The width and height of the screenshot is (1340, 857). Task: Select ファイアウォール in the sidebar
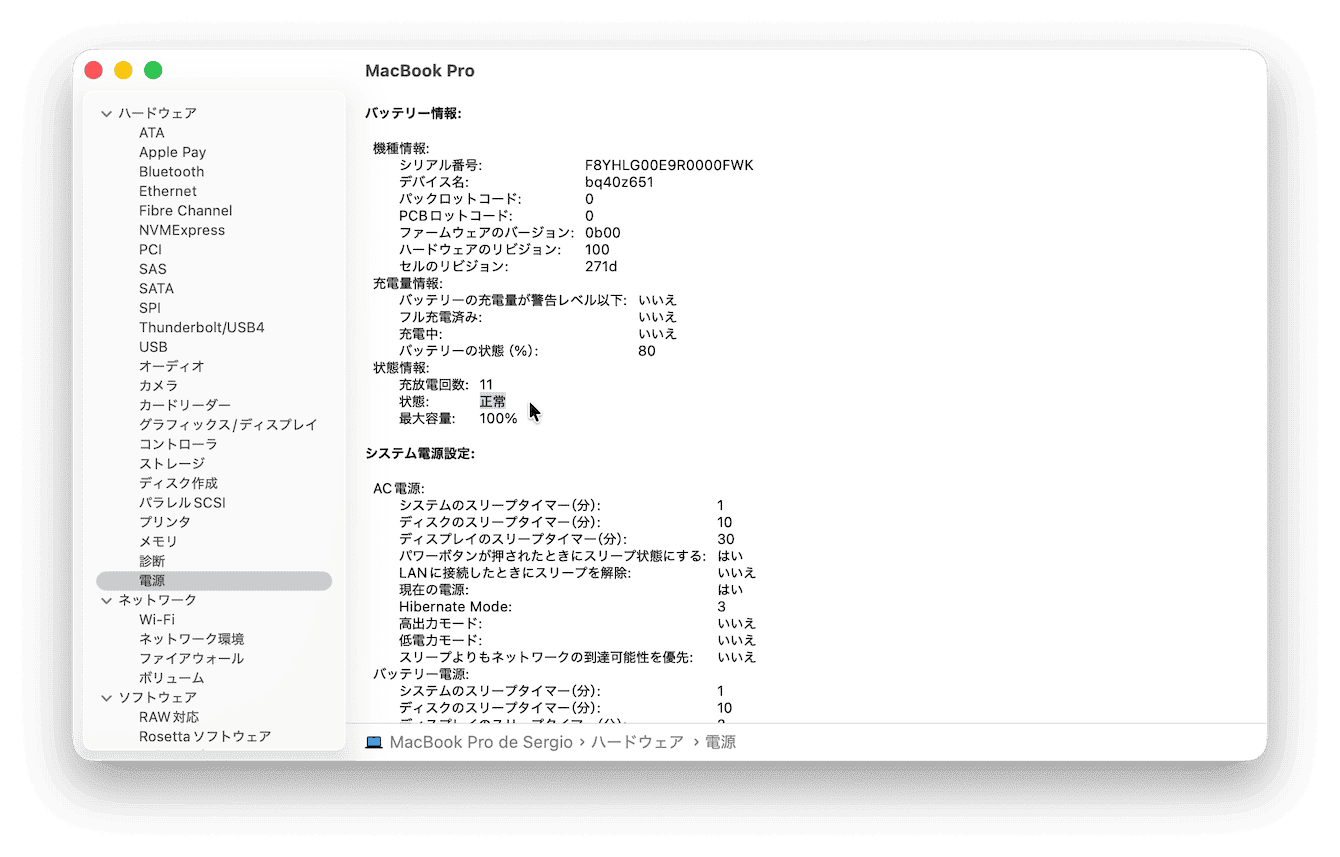(x=191, y=659)
